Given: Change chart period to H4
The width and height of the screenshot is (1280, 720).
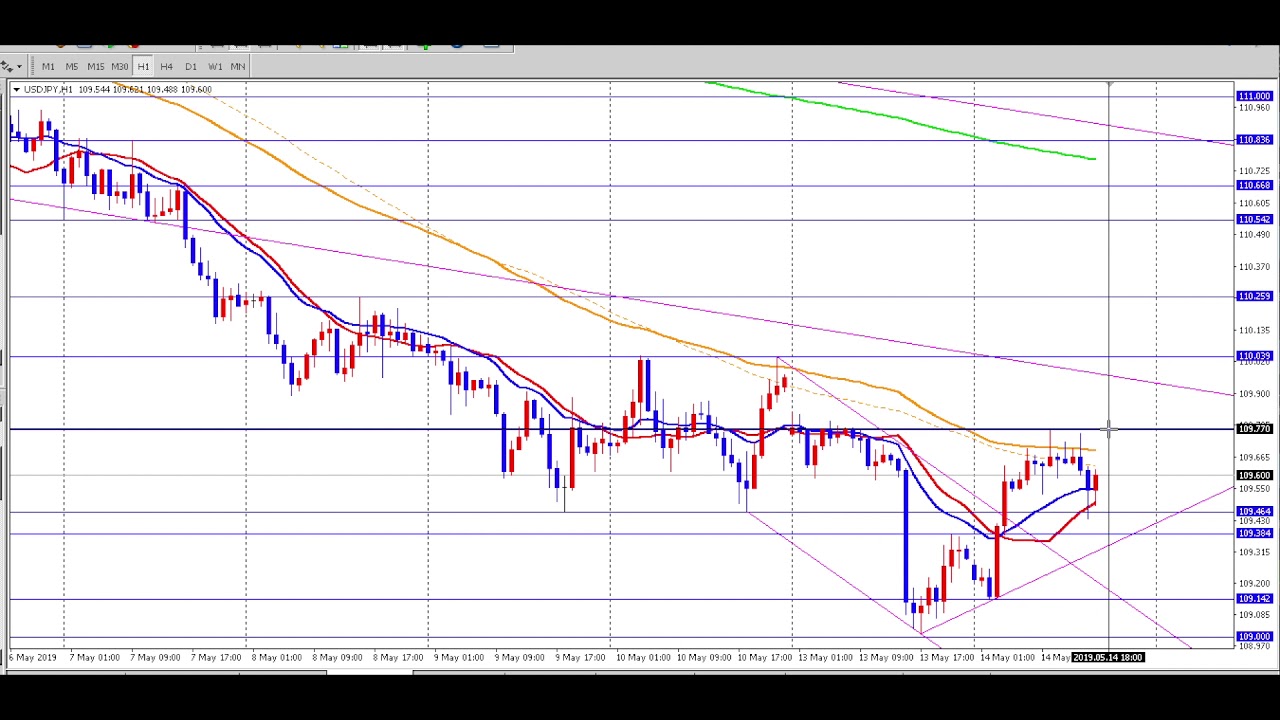Looking at the screenshot, I should [x=167, y=66].
